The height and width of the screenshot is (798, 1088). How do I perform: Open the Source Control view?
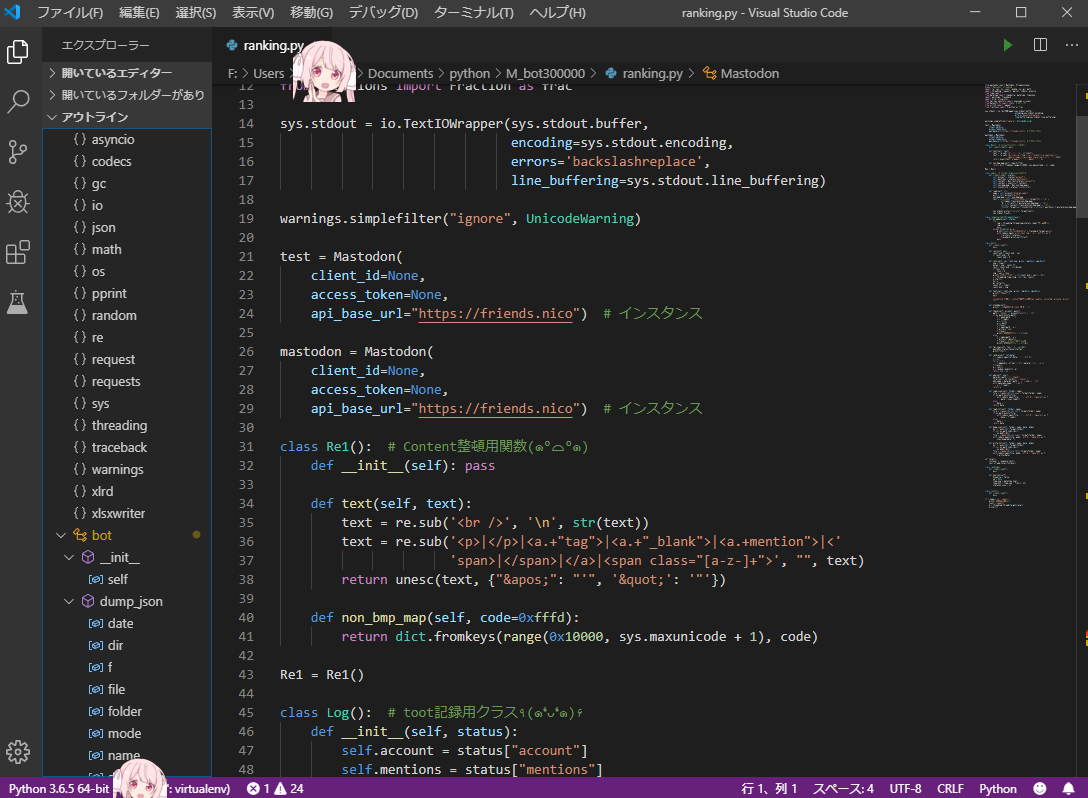18,152
